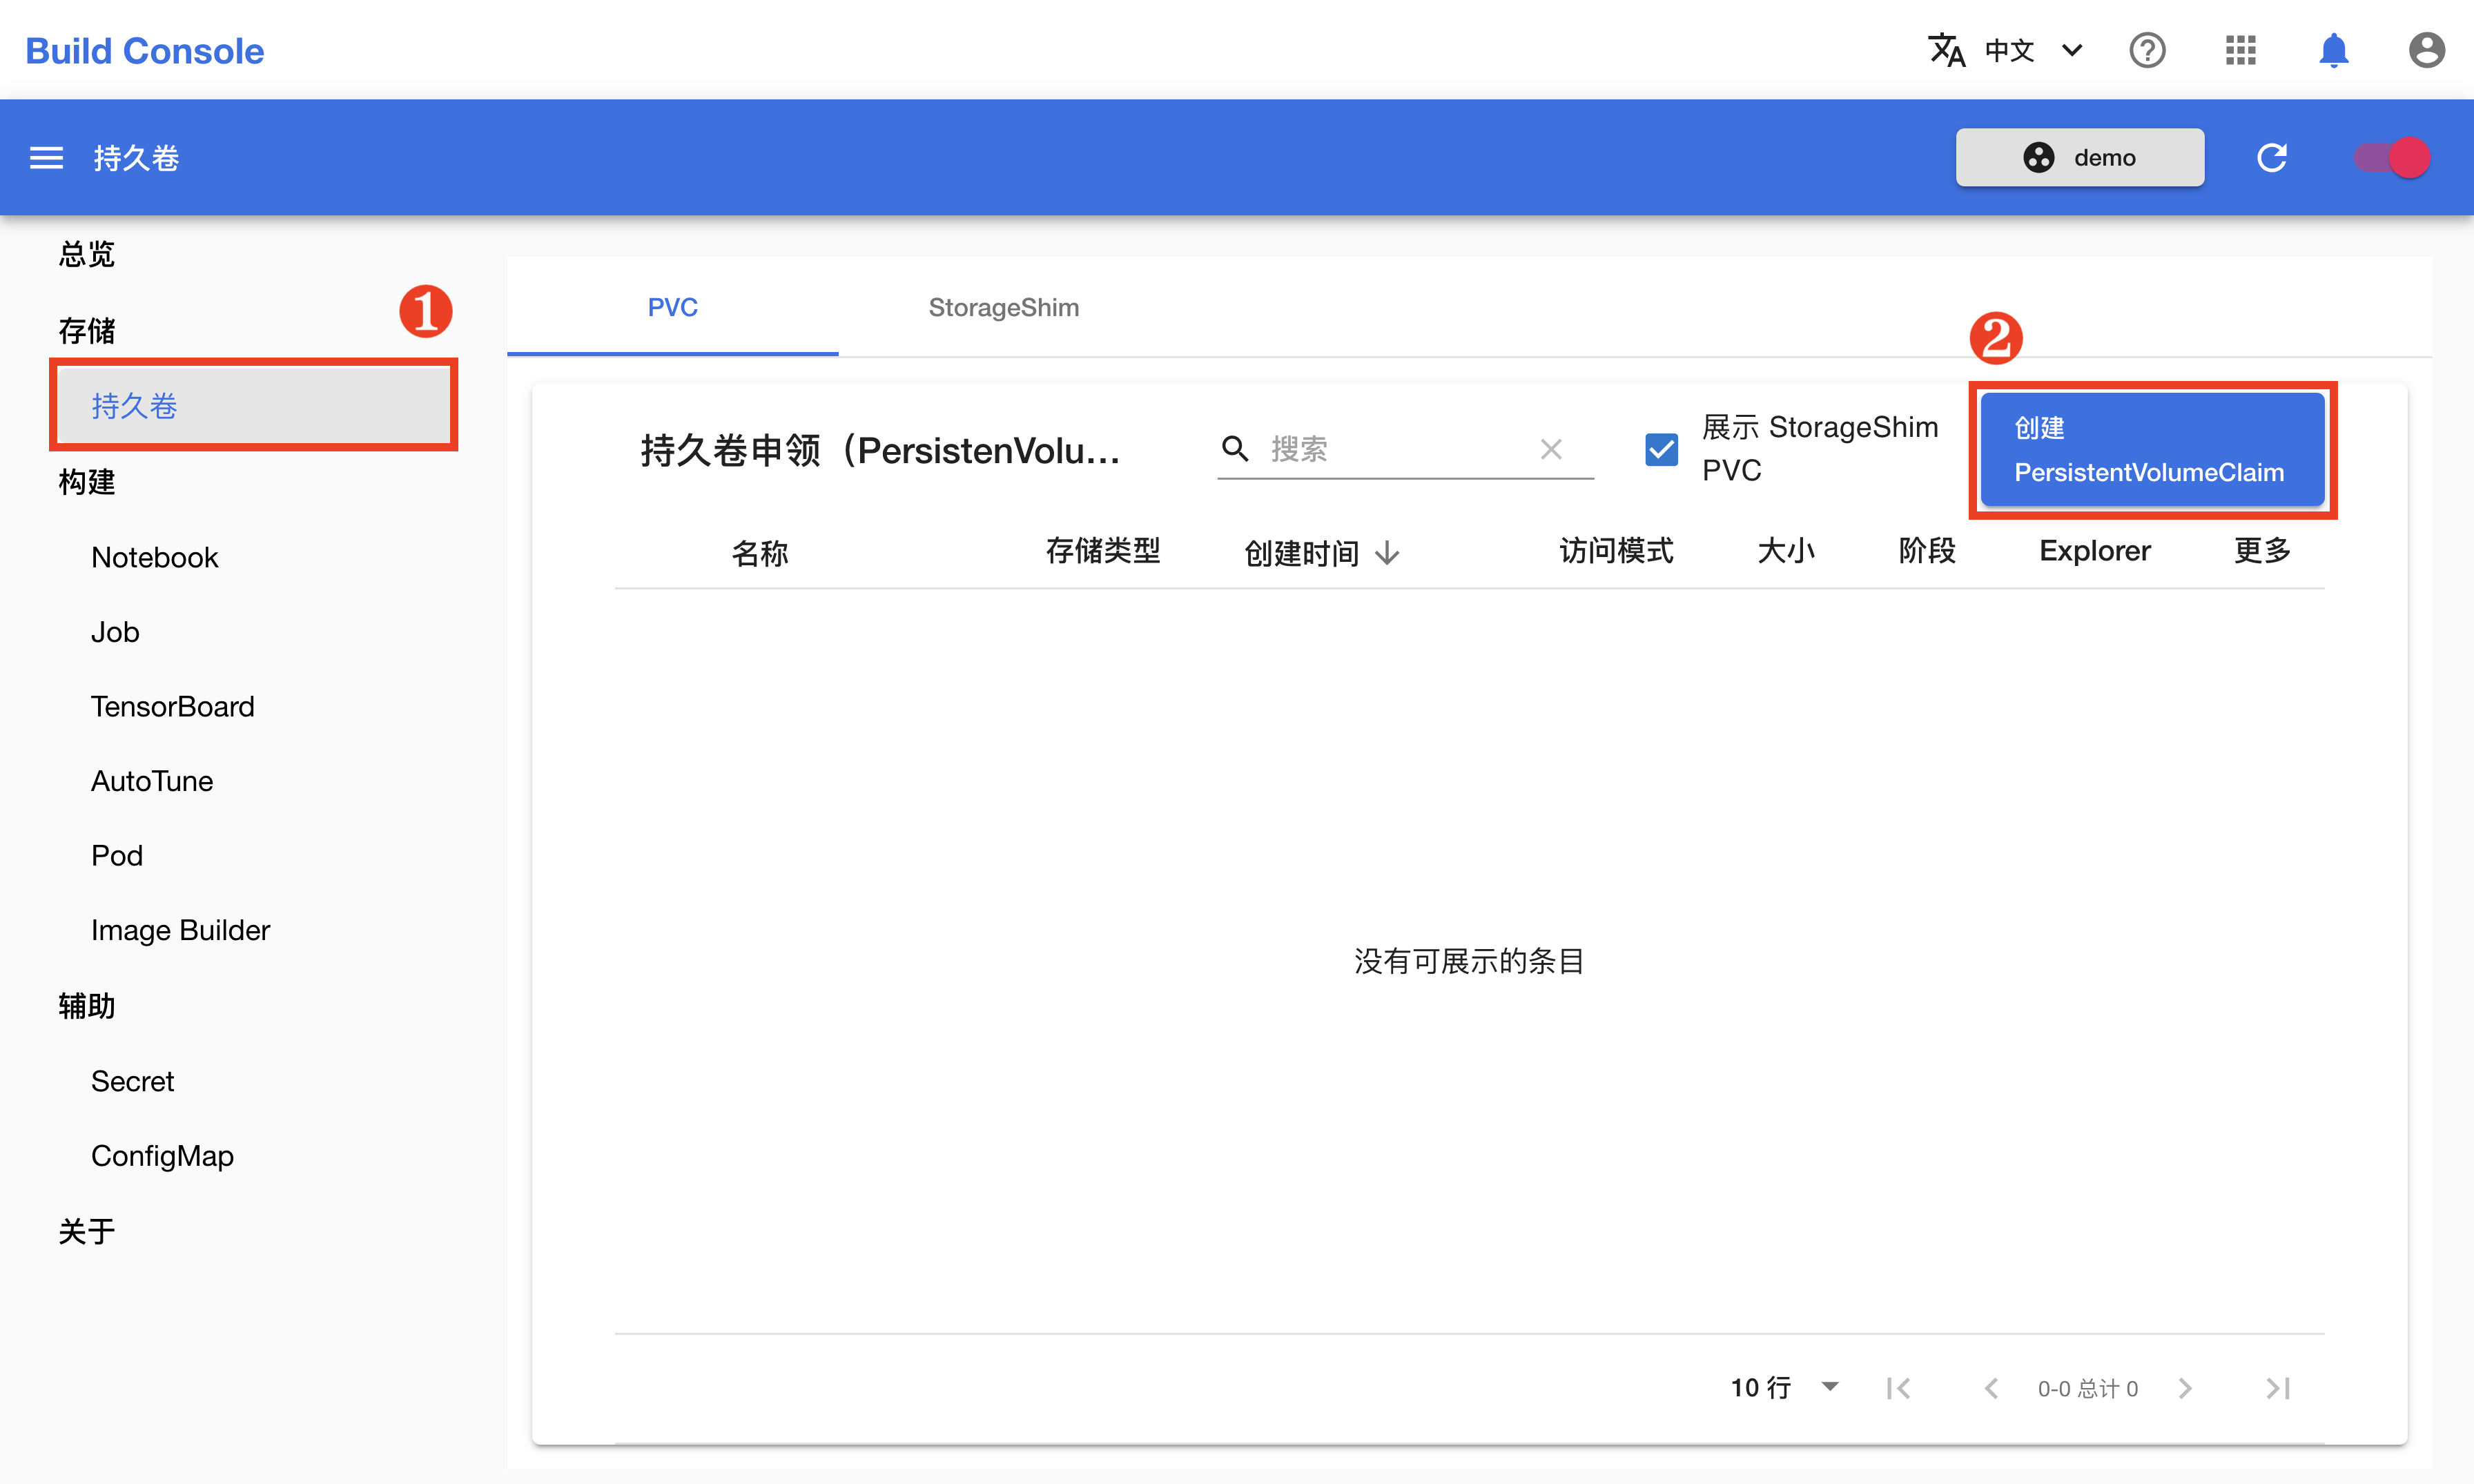Click the 构建 sidebar section heading
The width and height of the screenshot is (2474, 1484).
[86, 482]
